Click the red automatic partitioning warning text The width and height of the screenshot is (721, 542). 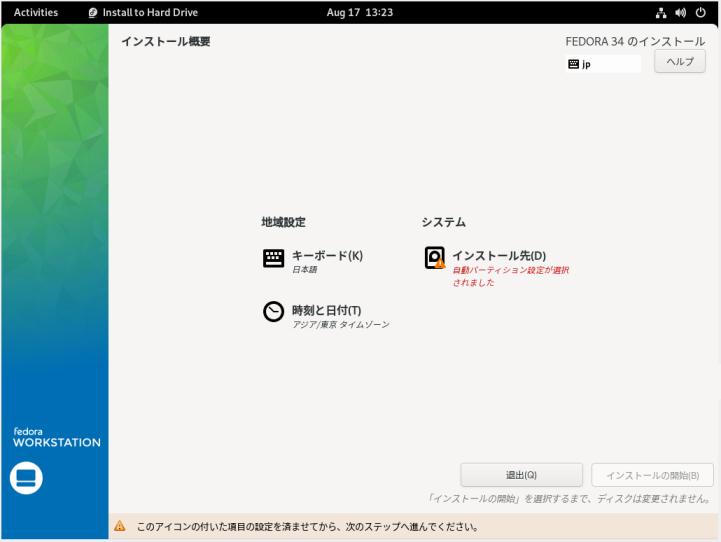click(511, 276)
